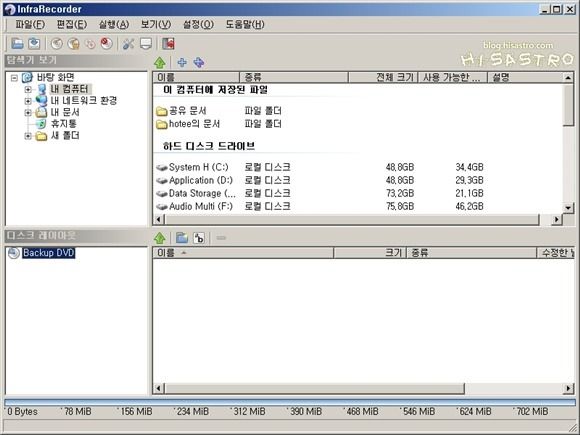Open configuration with the tools icon

coord(128,44)
